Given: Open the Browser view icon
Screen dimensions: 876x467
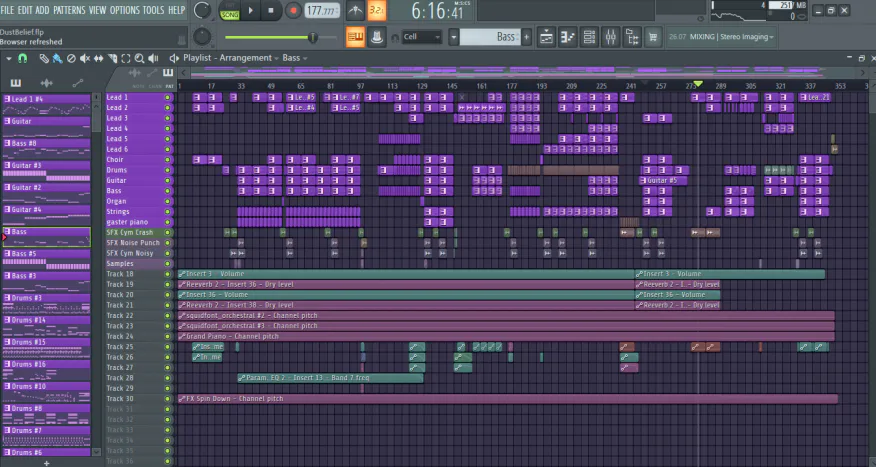Looking at the screenshot, I should point(631,37).
